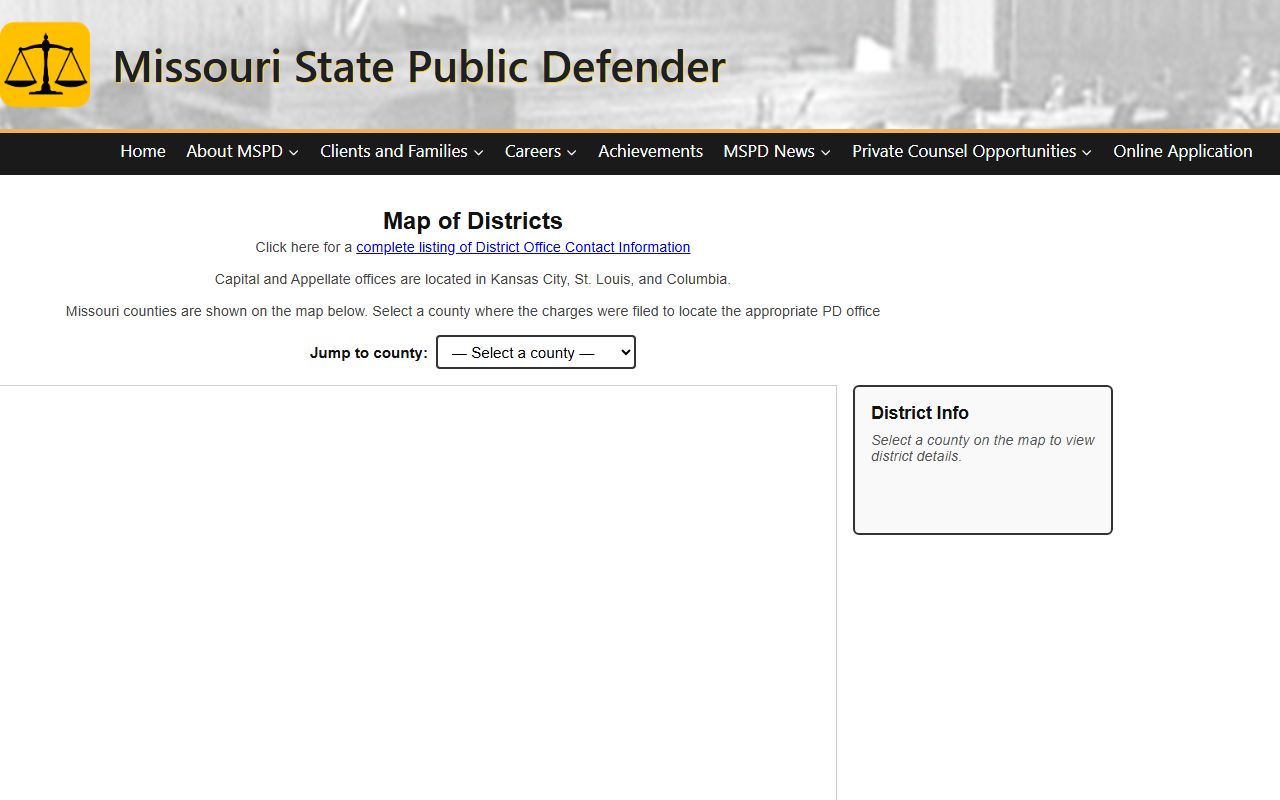This screenshot has width=1280, height=800.
Task: Click the Jump to county label
Action: [x=369, y=353]
